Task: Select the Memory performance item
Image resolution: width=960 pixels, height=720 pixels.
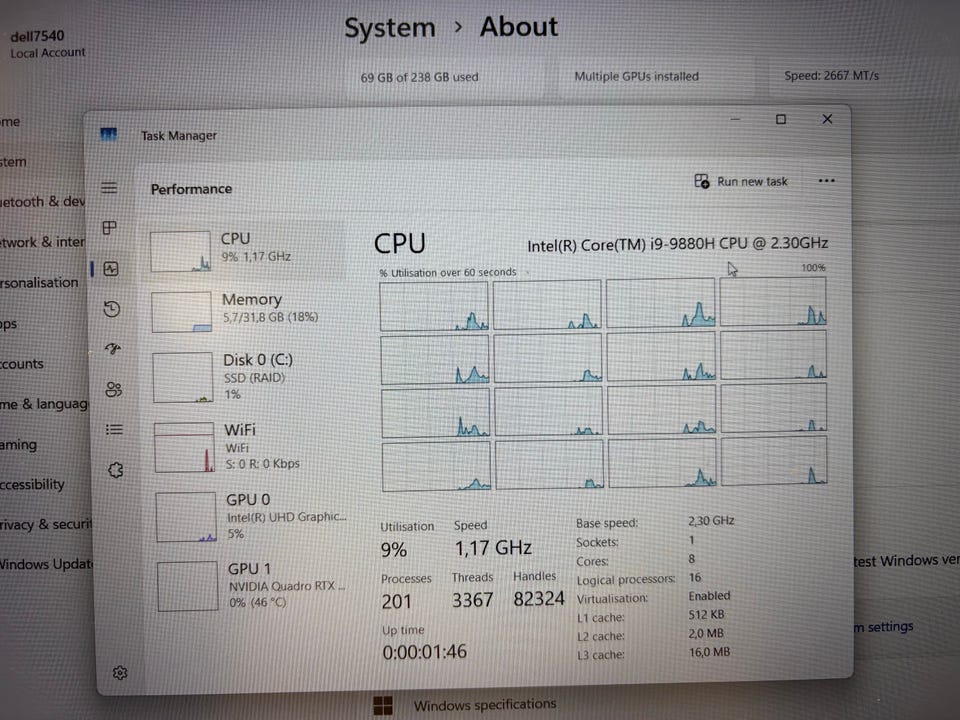Action: tap(248, 308)
